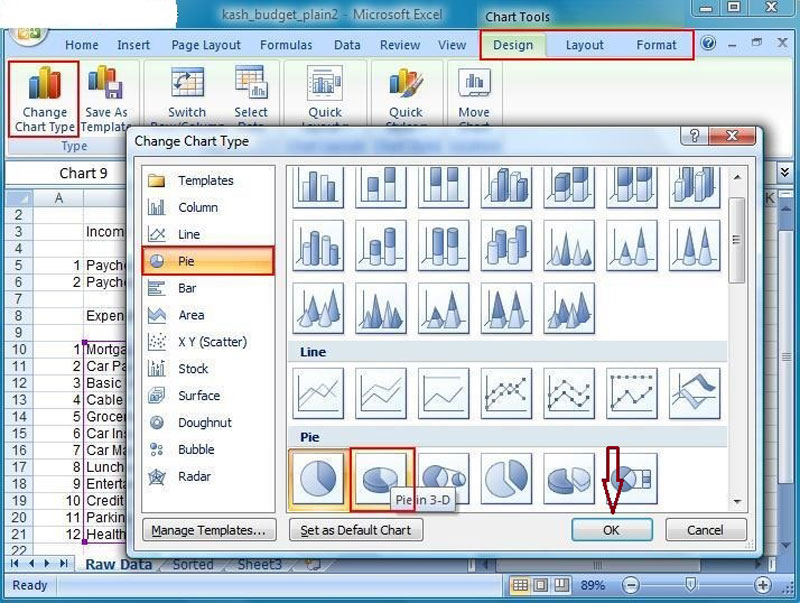Choose Doughnut in chart type list

tap(208, 422)
